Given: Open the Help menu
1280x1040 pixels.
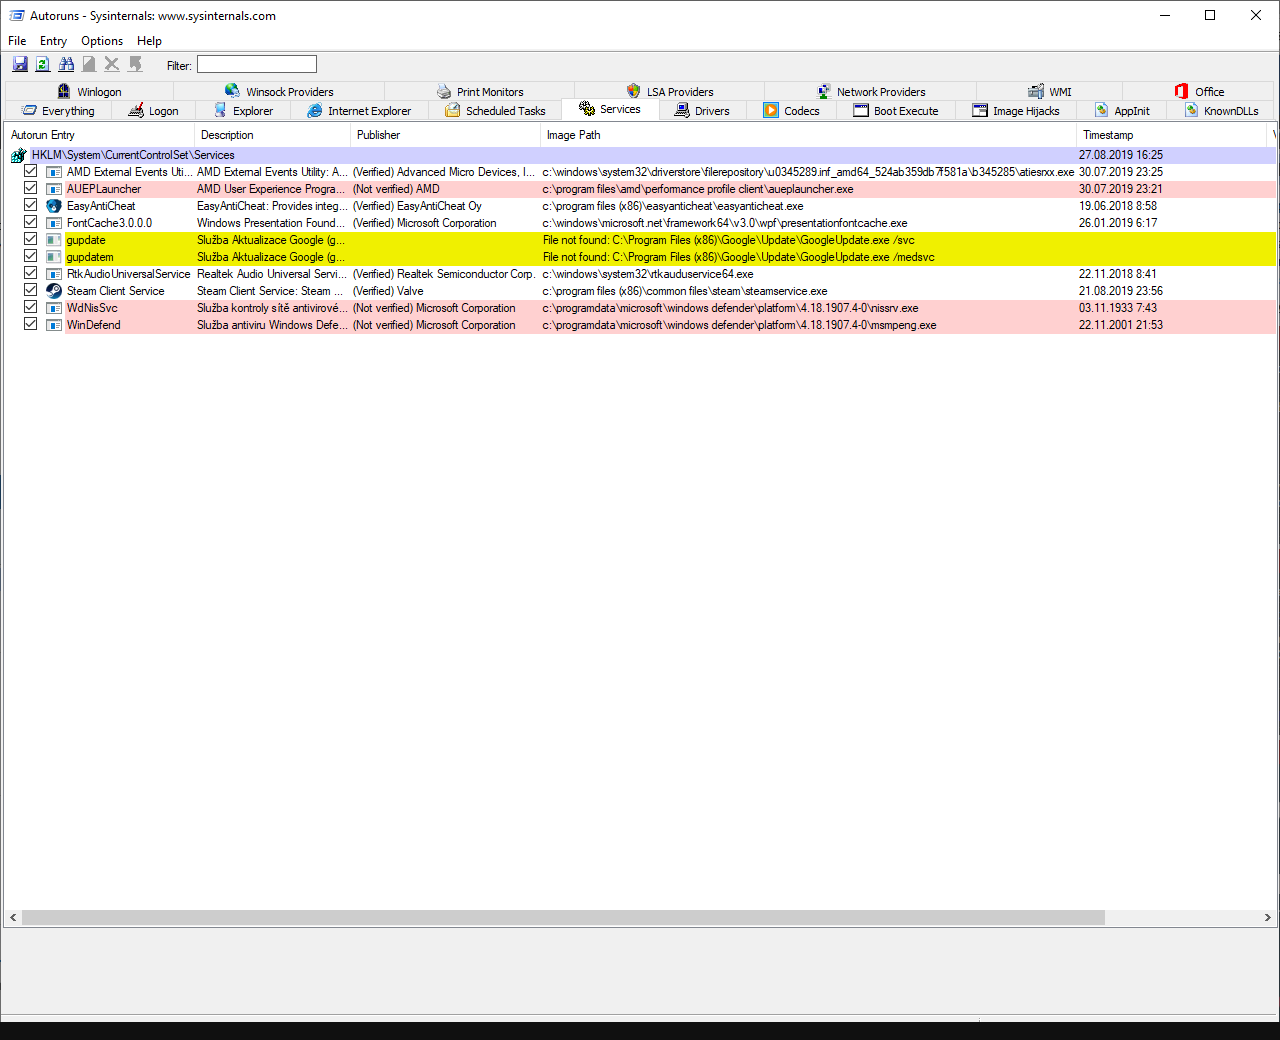Looking at the screenshot, I should click(149, 41).
